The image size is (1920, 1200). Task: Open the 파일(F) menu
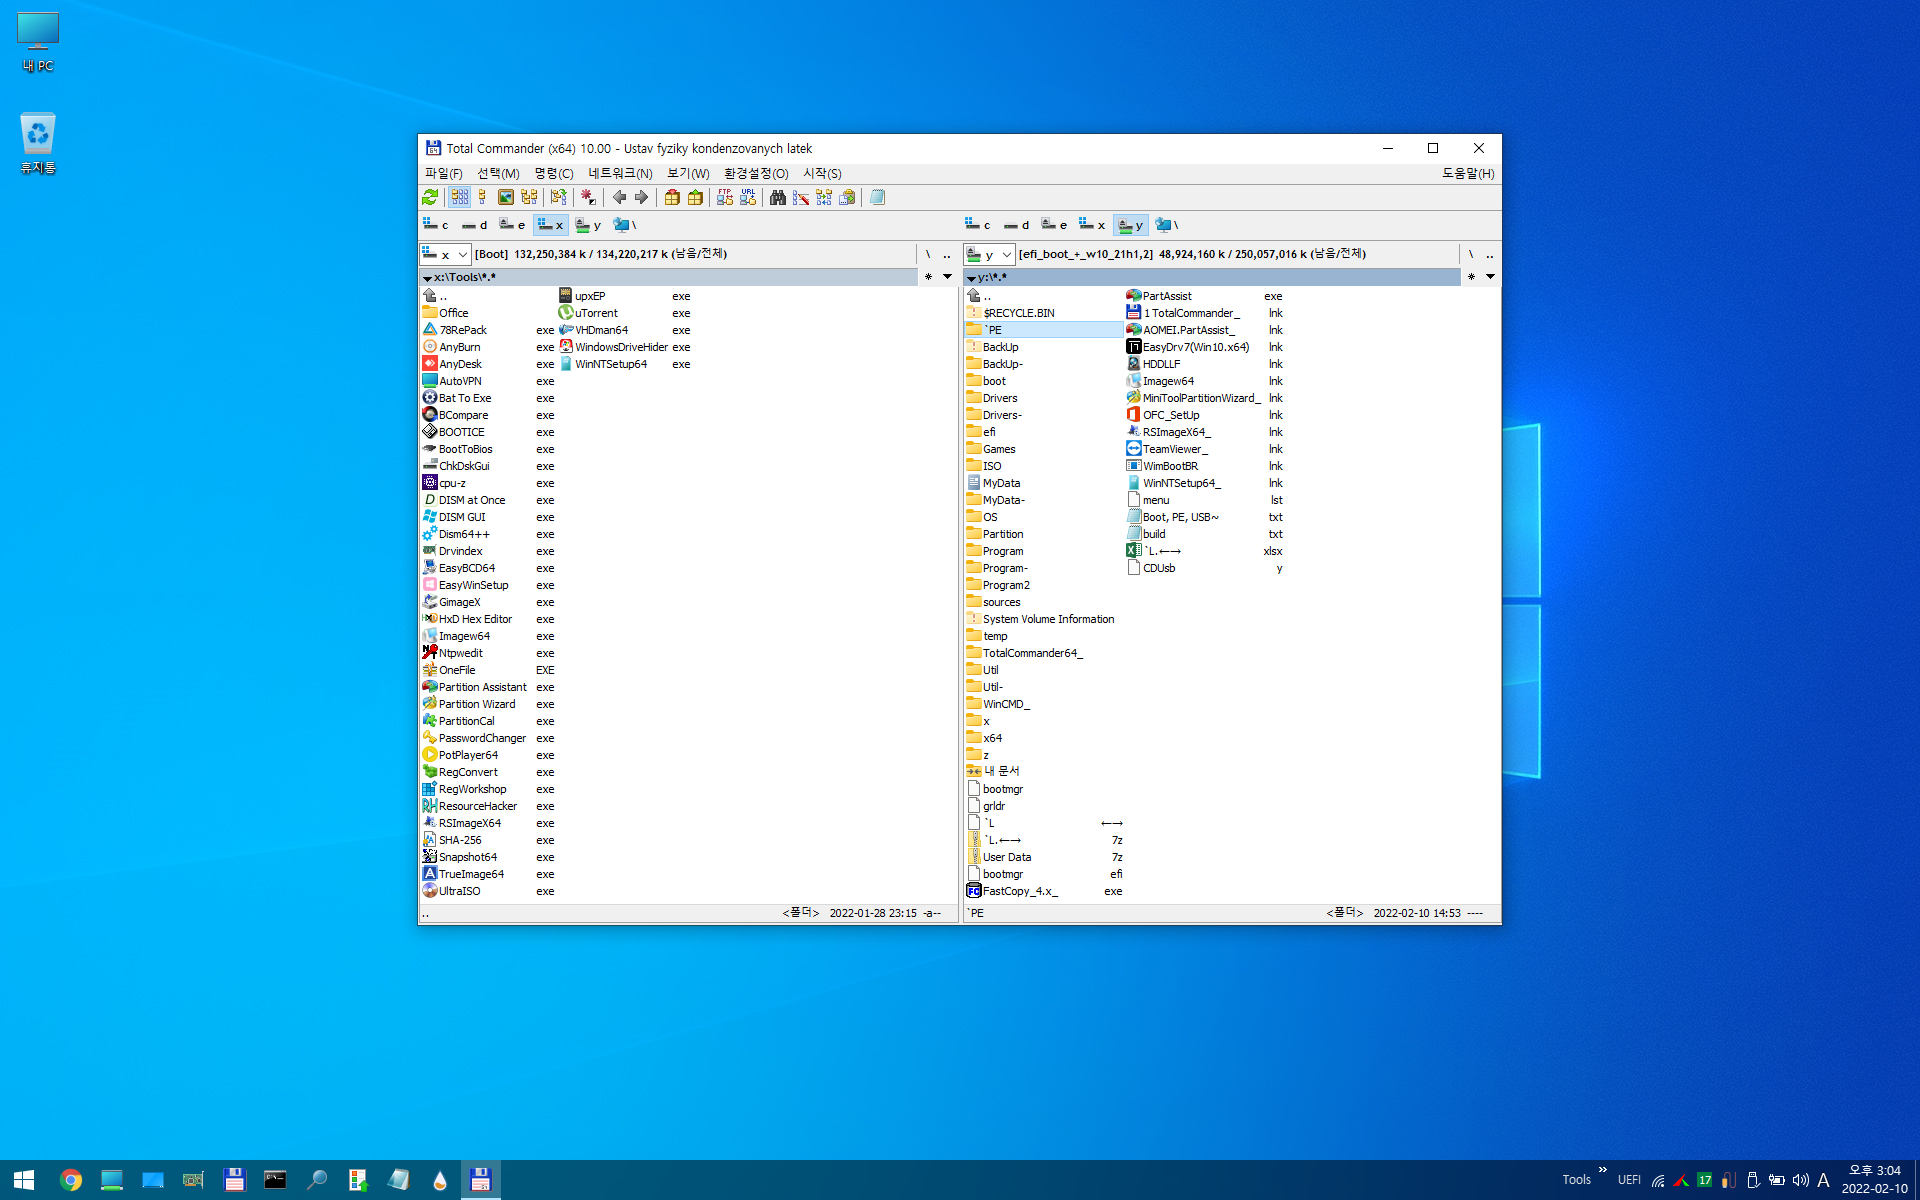443,173
